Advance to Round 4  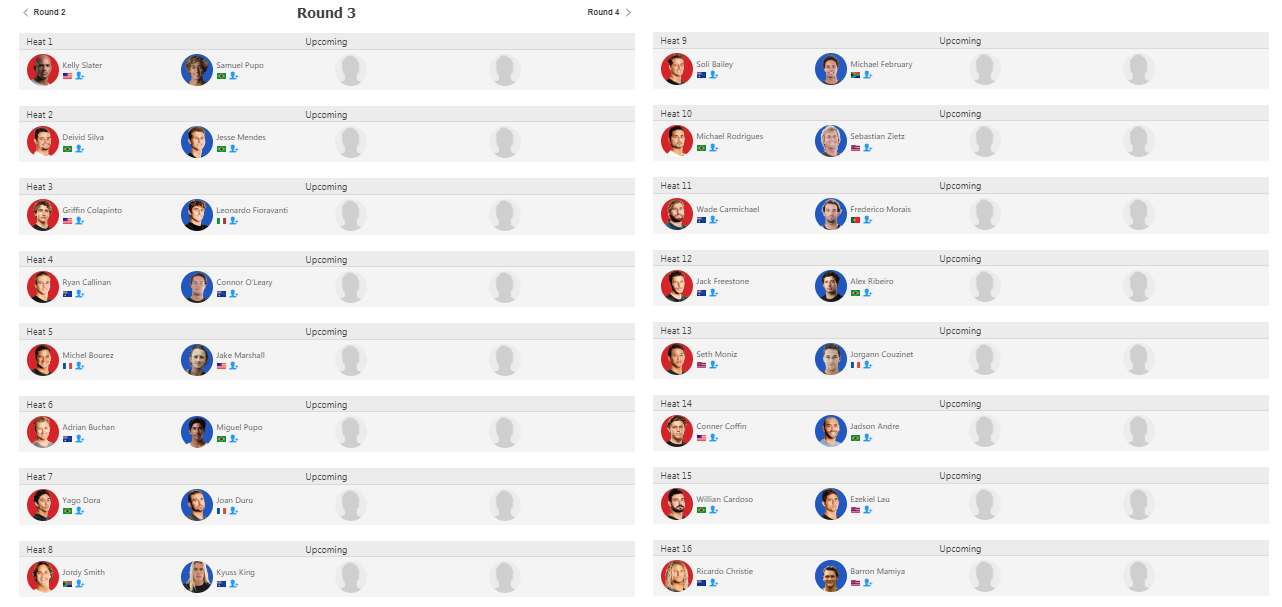[x=603, y=12]
